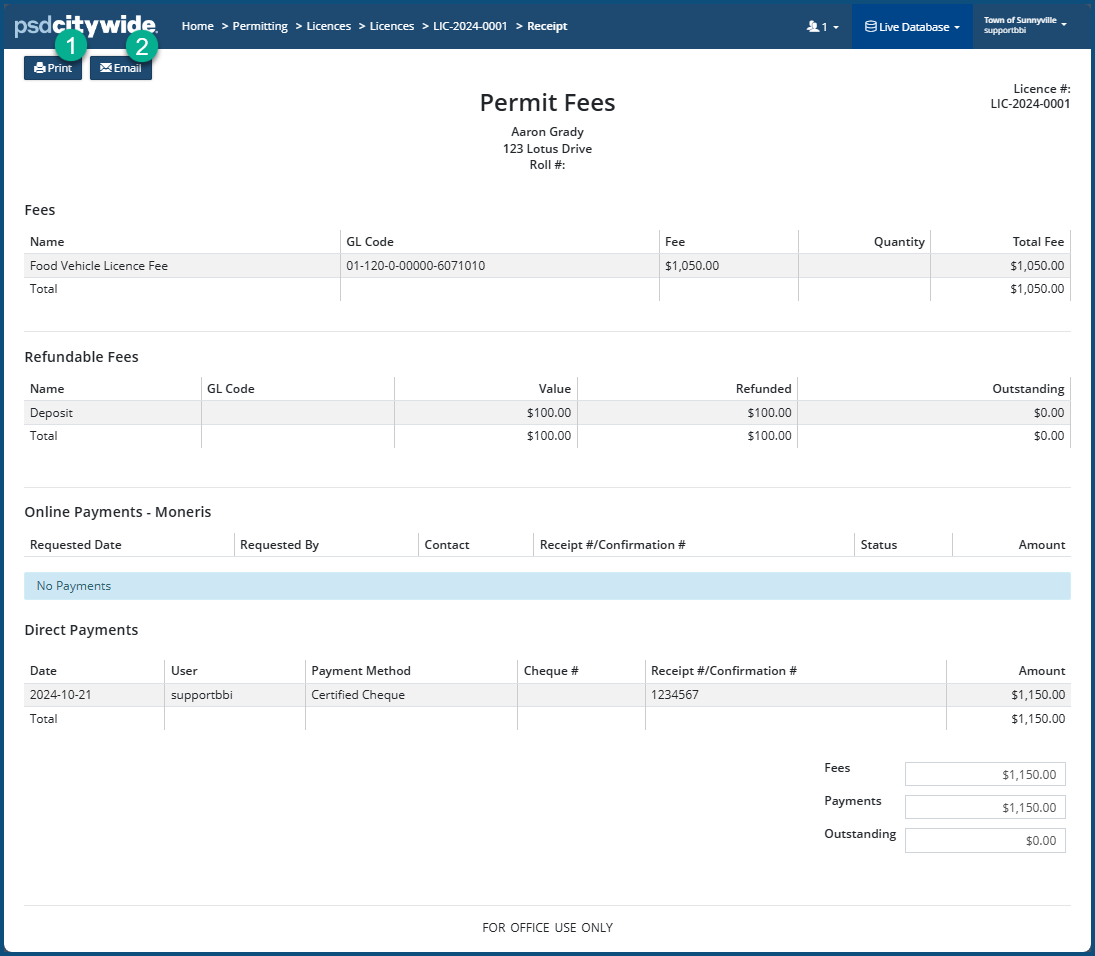Open the first Licences breadcrumb
This screenshot has width=1095, height=956.
coord(328,26)
